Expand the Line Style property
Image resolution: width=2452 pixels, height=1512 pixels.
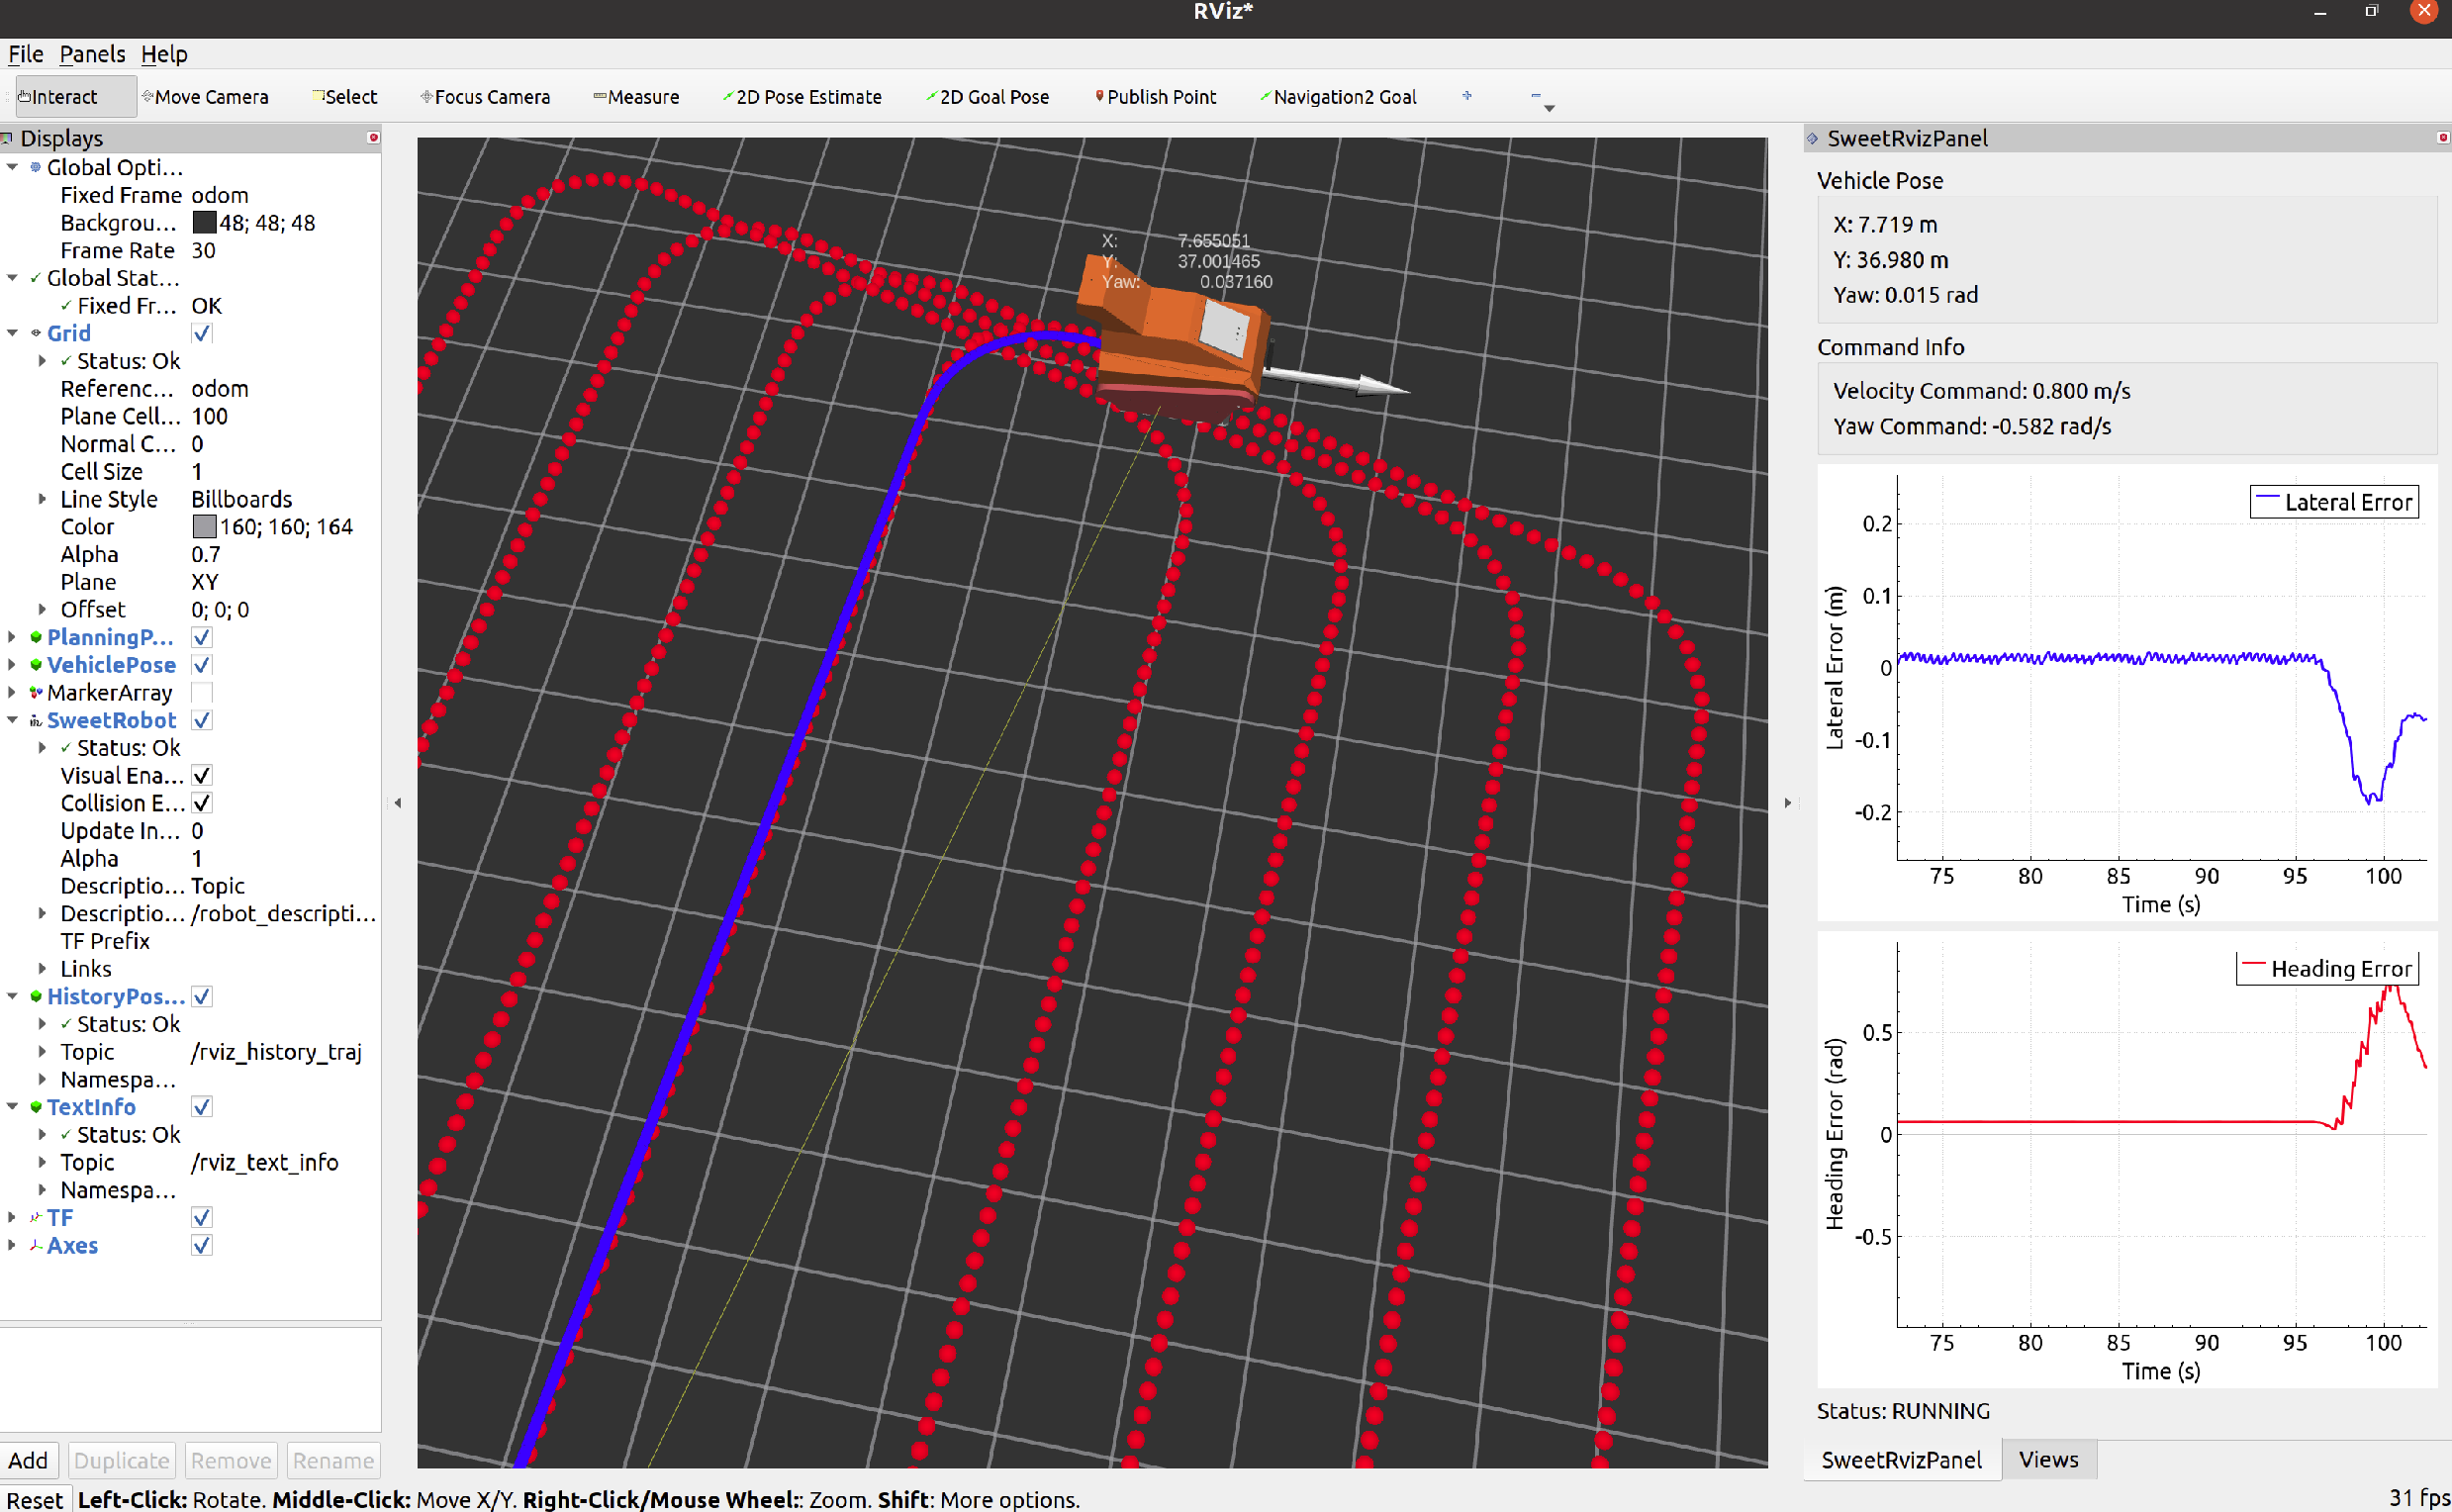(42, 499)
